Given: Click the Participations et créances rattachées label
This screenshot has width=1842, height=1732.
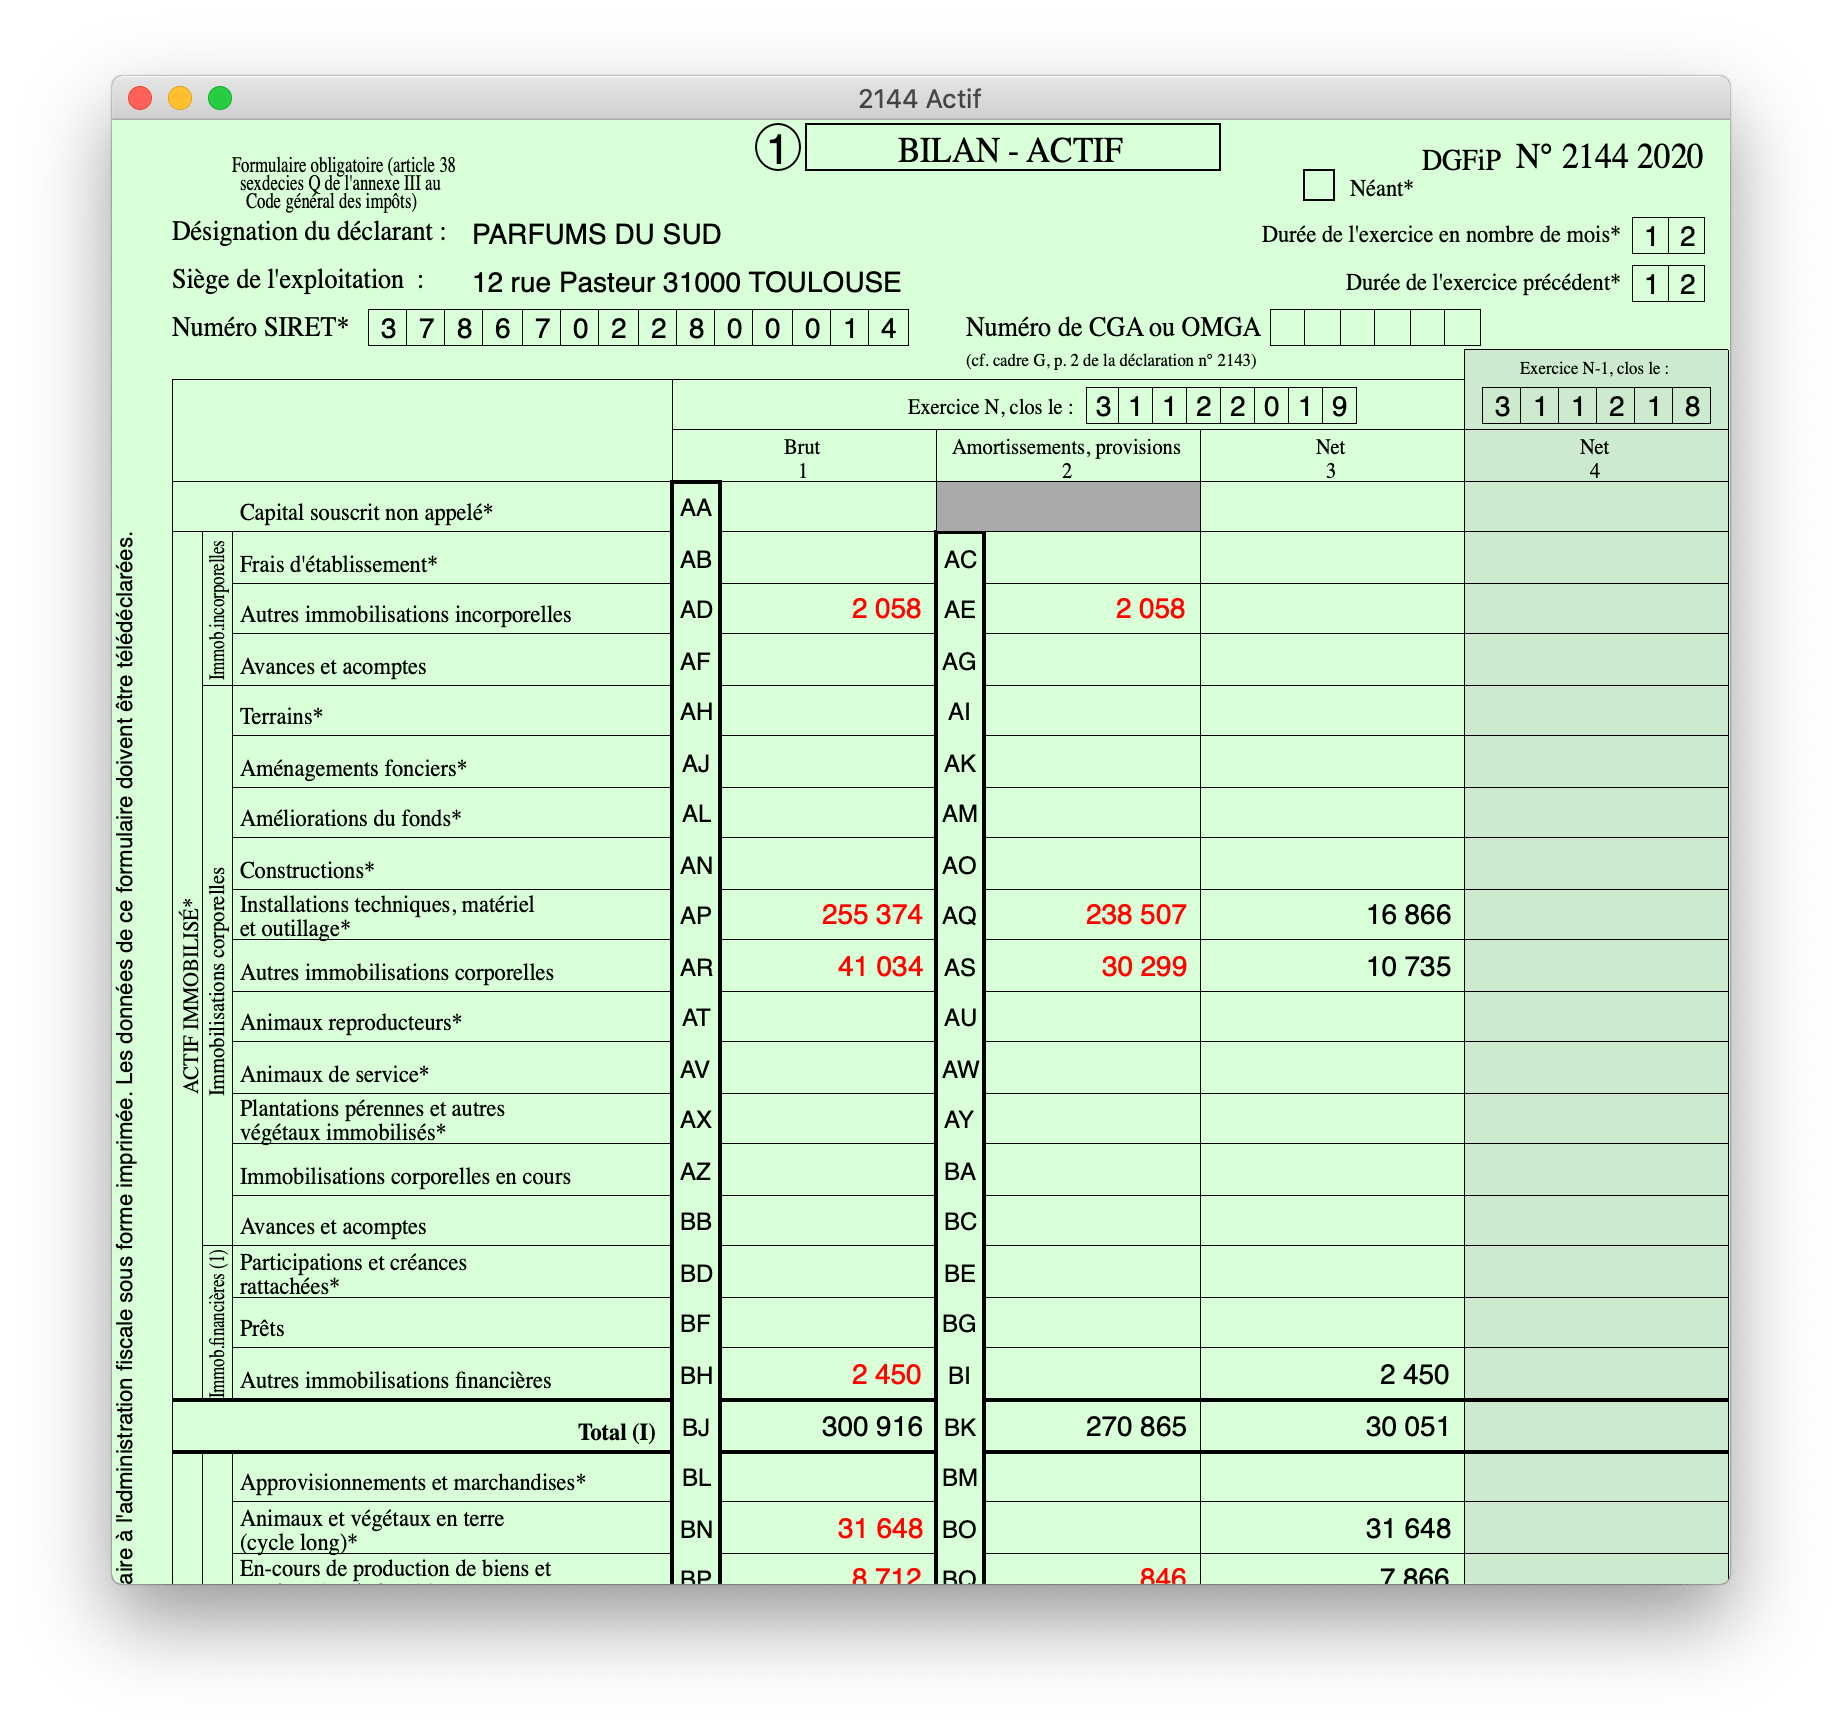Looking at the screenshot, I should pos(353,1274).
